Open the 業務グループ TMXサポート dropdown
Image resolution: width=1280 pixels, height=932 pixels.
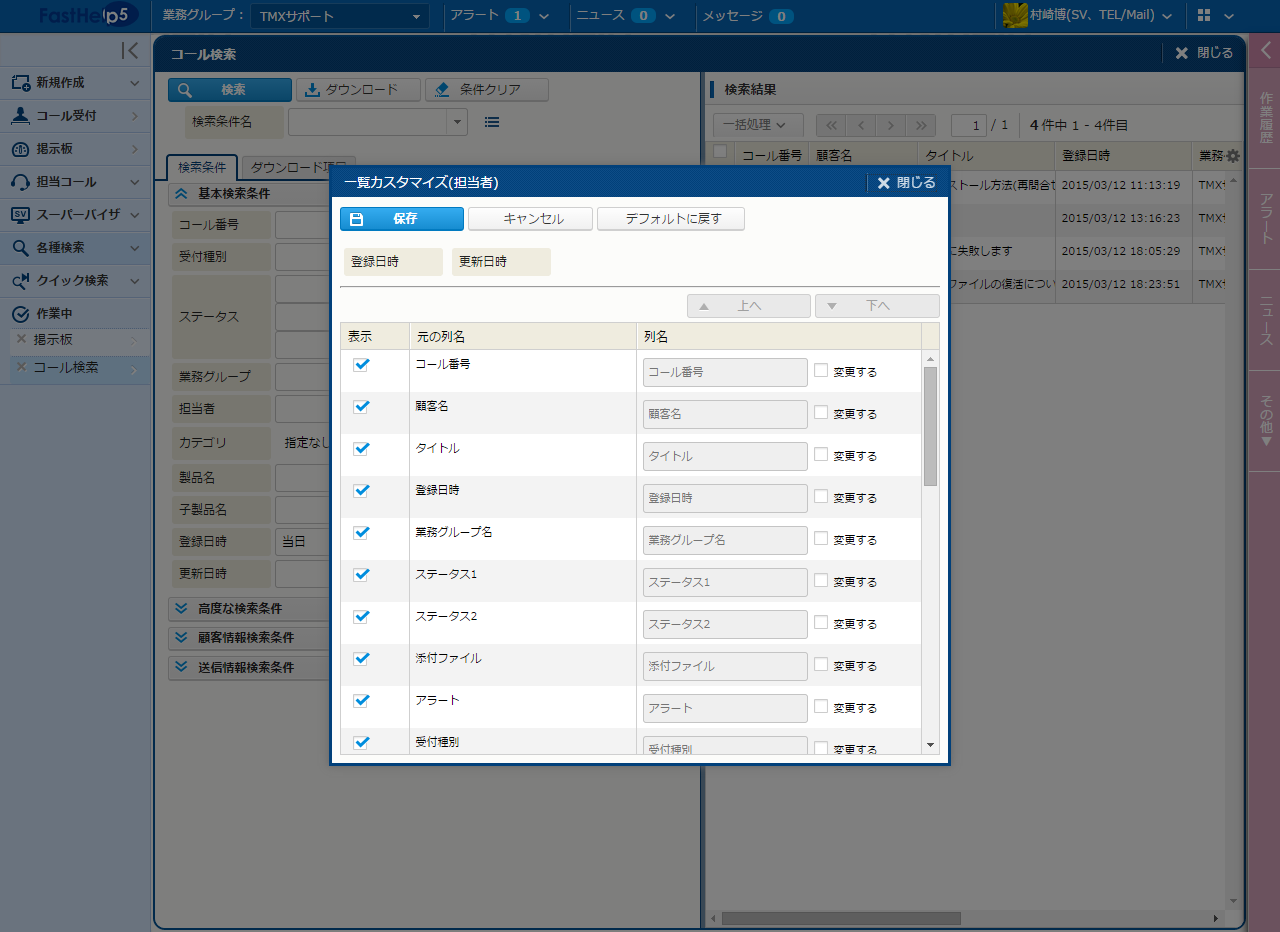click(339, 16)
